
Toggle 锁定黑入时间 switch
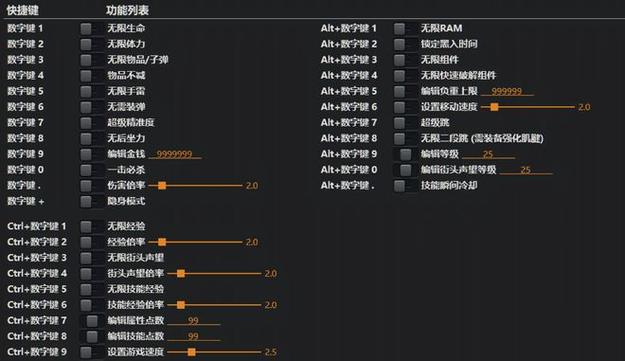(405, 44)
